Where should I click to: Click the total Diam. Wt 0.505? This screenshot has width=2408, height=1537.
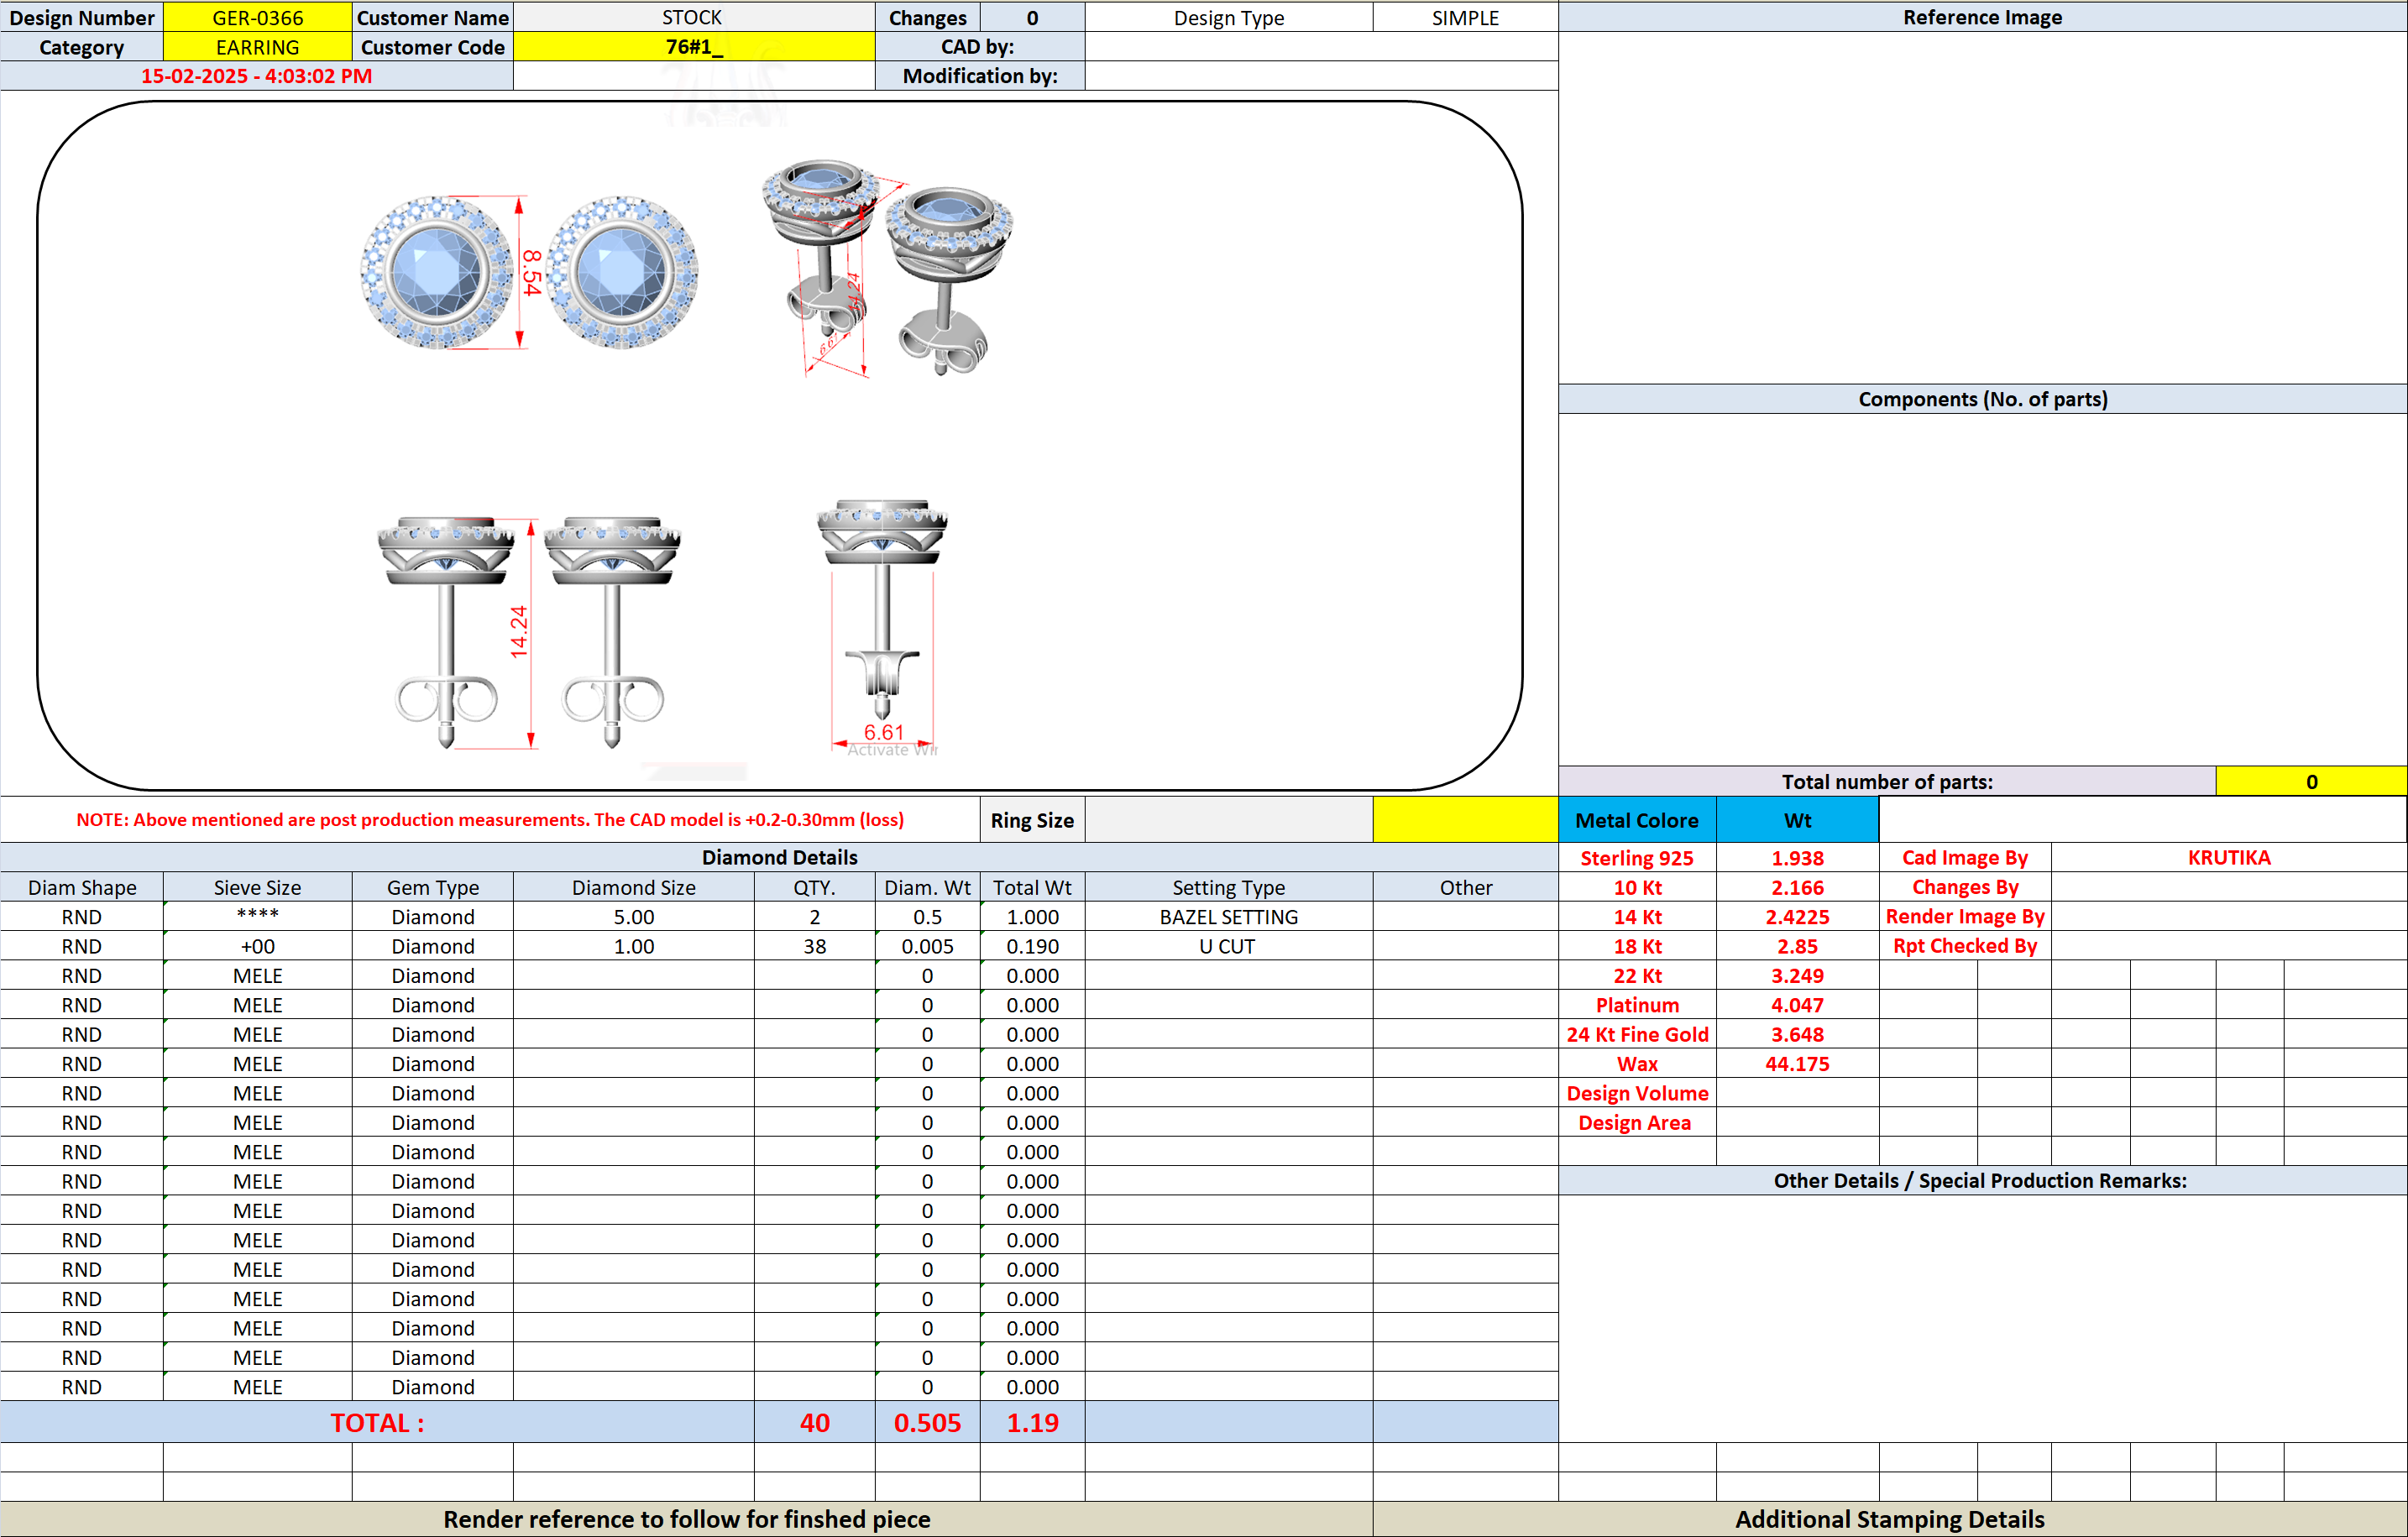point(927,1422)
